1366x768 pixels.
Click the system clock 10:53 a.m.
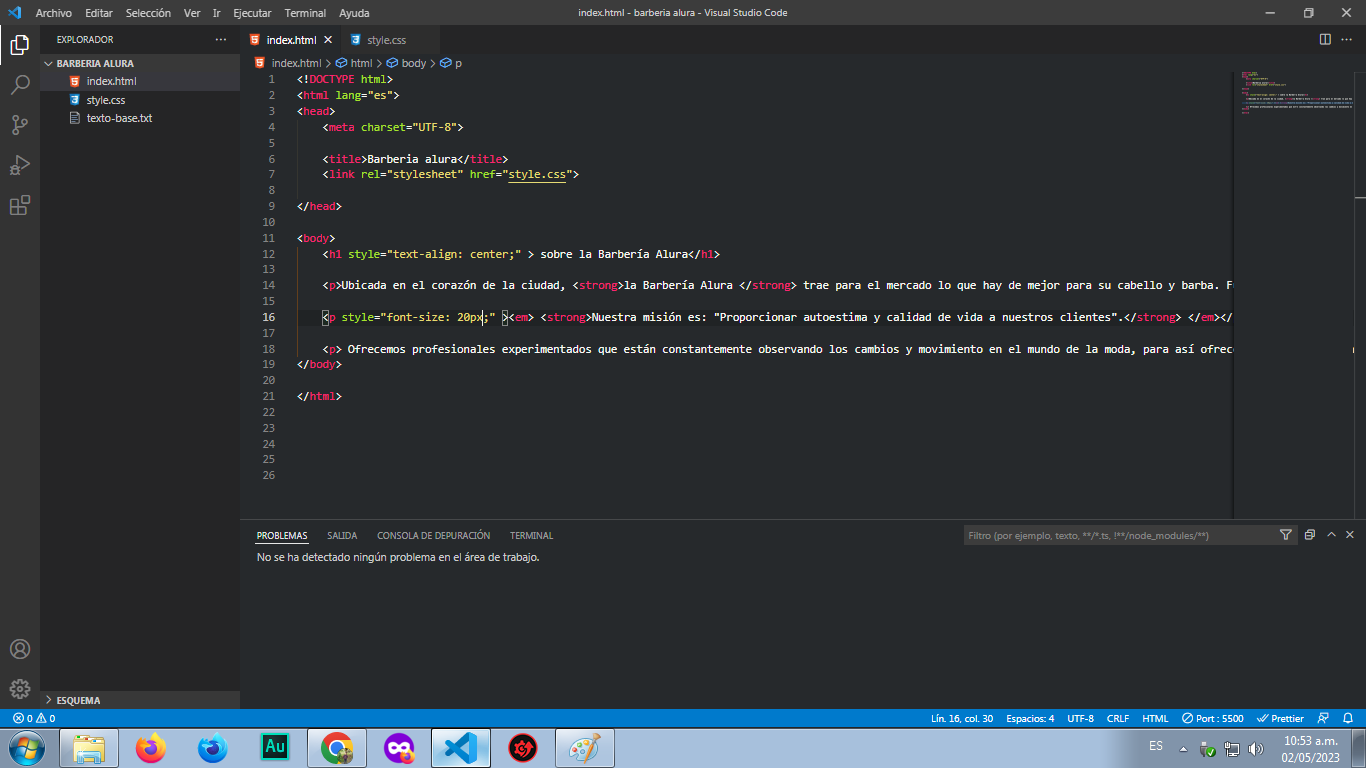click(x=1310, y=740)
